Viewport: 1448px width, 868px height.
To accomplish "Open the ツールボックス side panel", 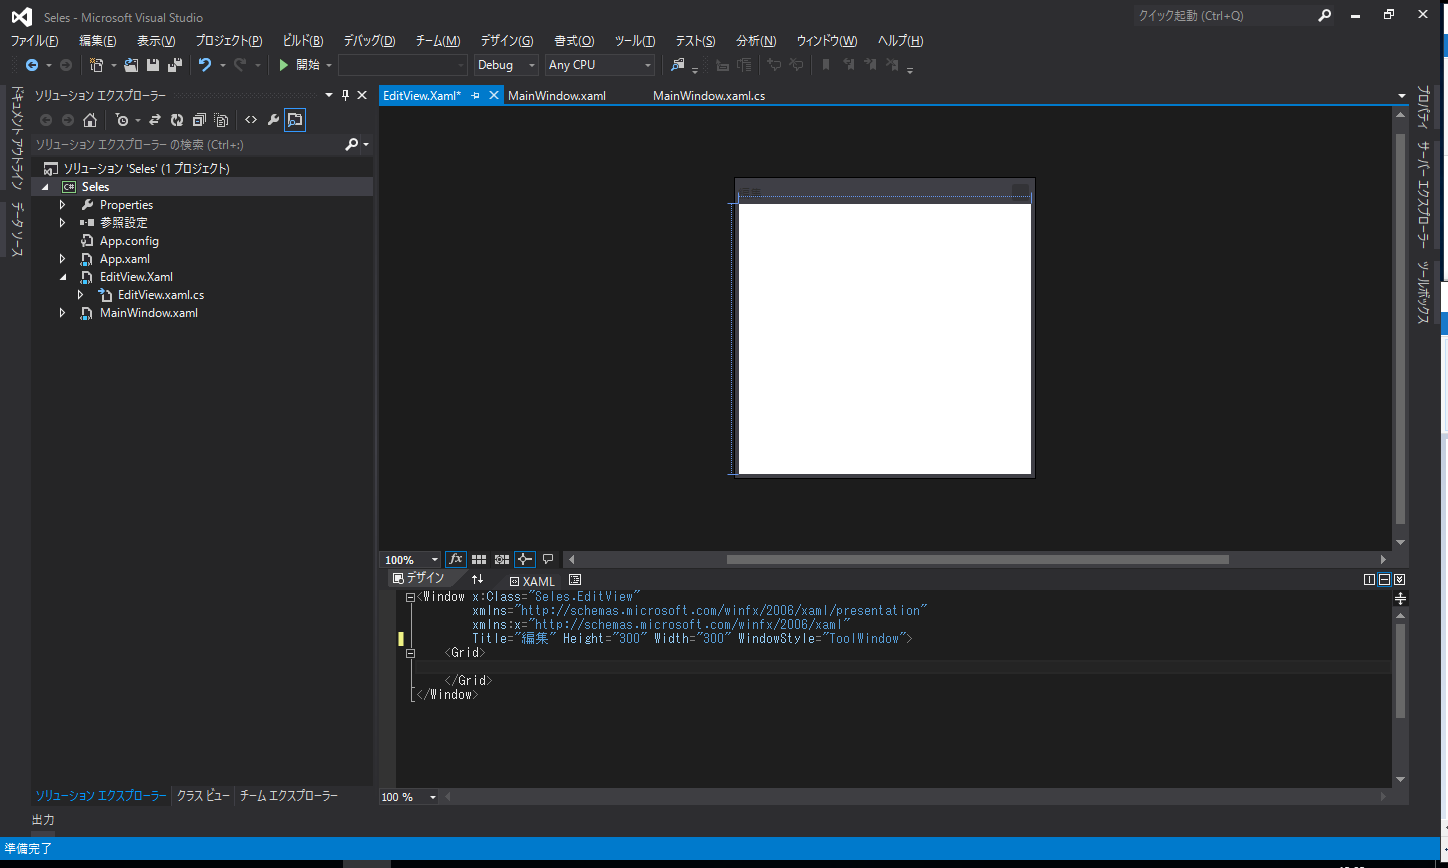I will [x=1422, y=292].
